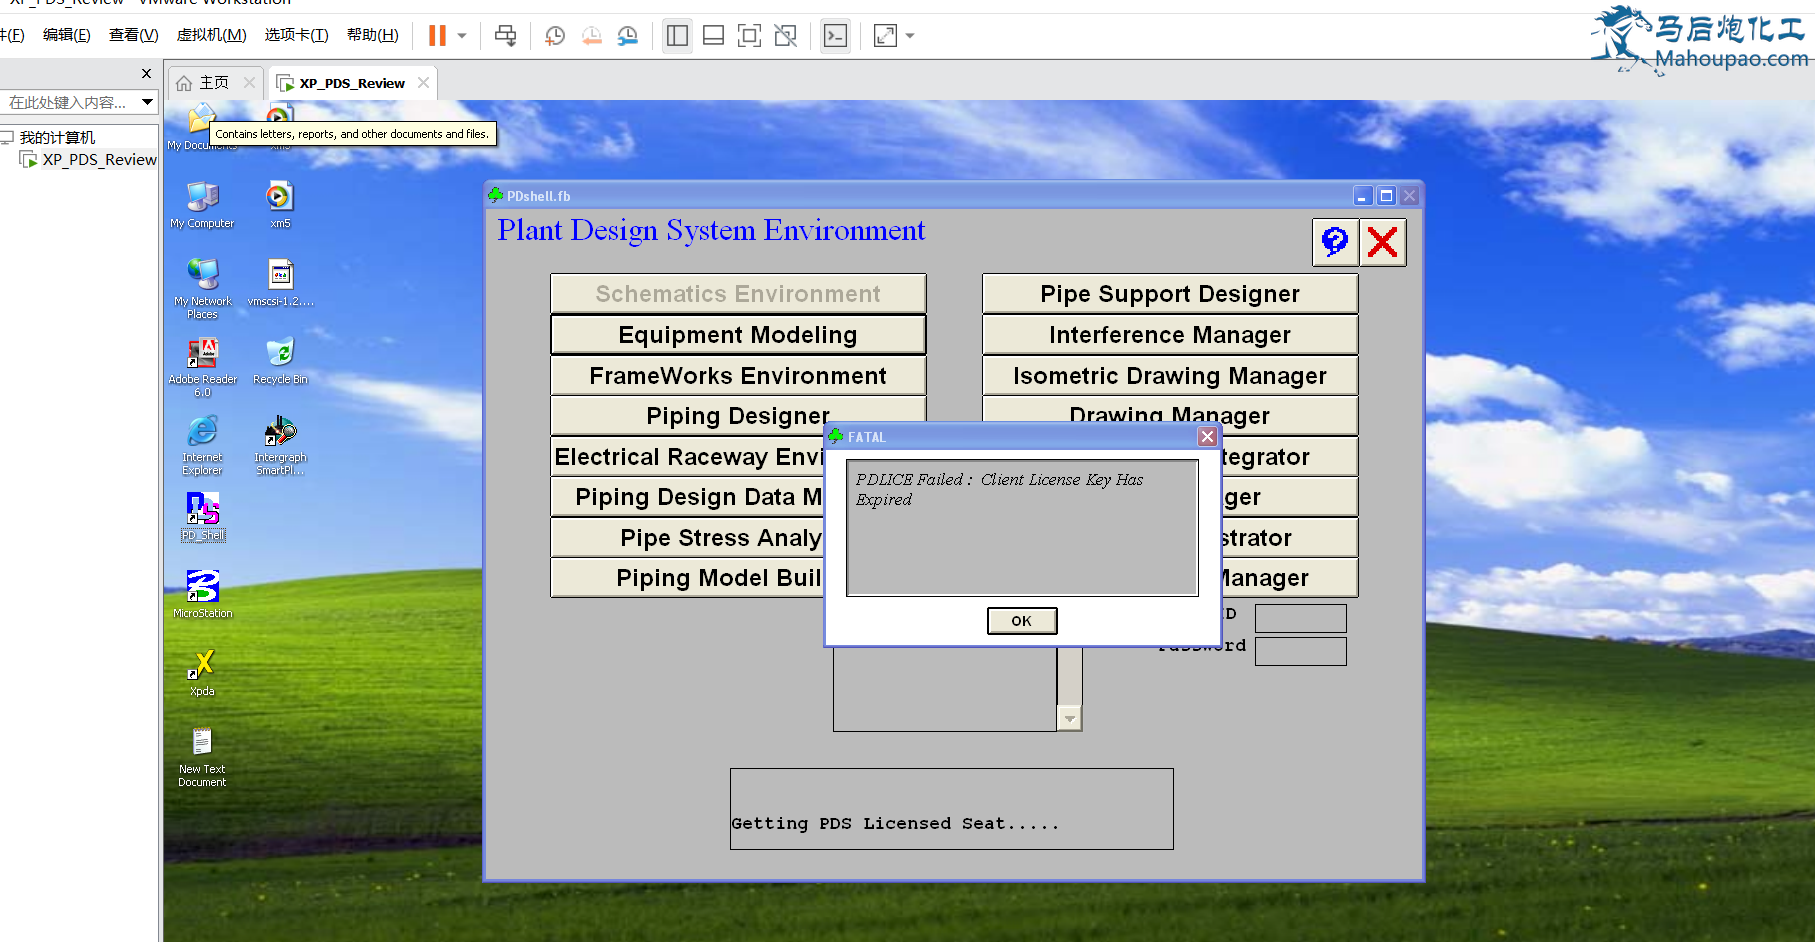Open Equipment Modeling

[738, 335]
